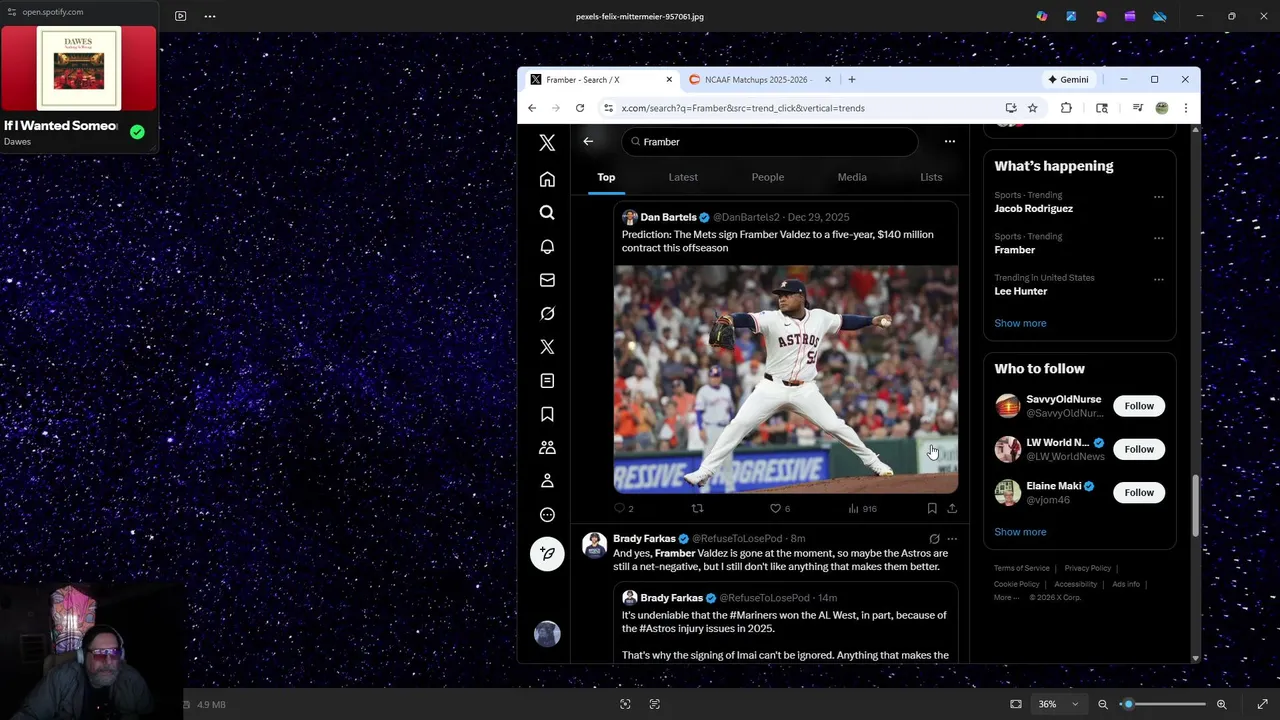Open Bookmarks icon in X sidebar
Screen dimensions: 1280x720
(547, 414)
